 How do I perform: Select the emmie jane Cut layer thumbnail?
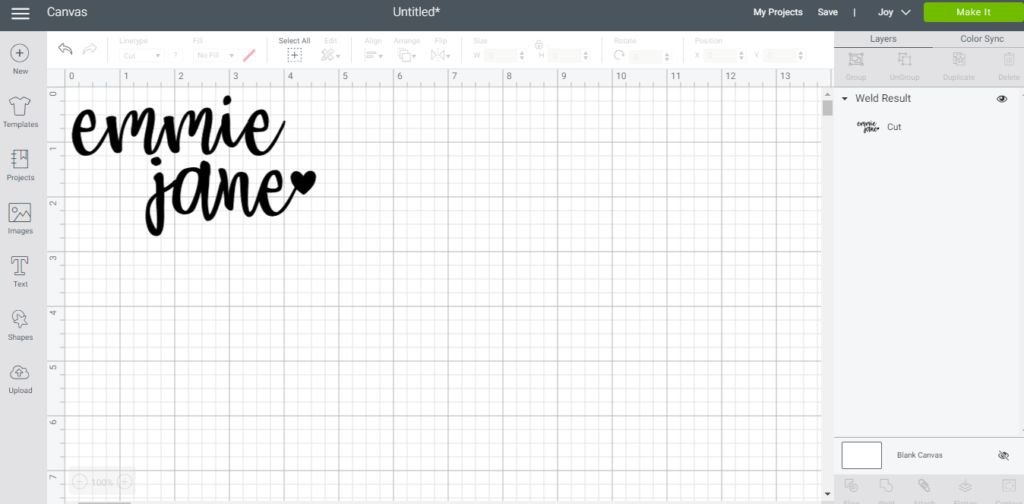coord(868,127)
